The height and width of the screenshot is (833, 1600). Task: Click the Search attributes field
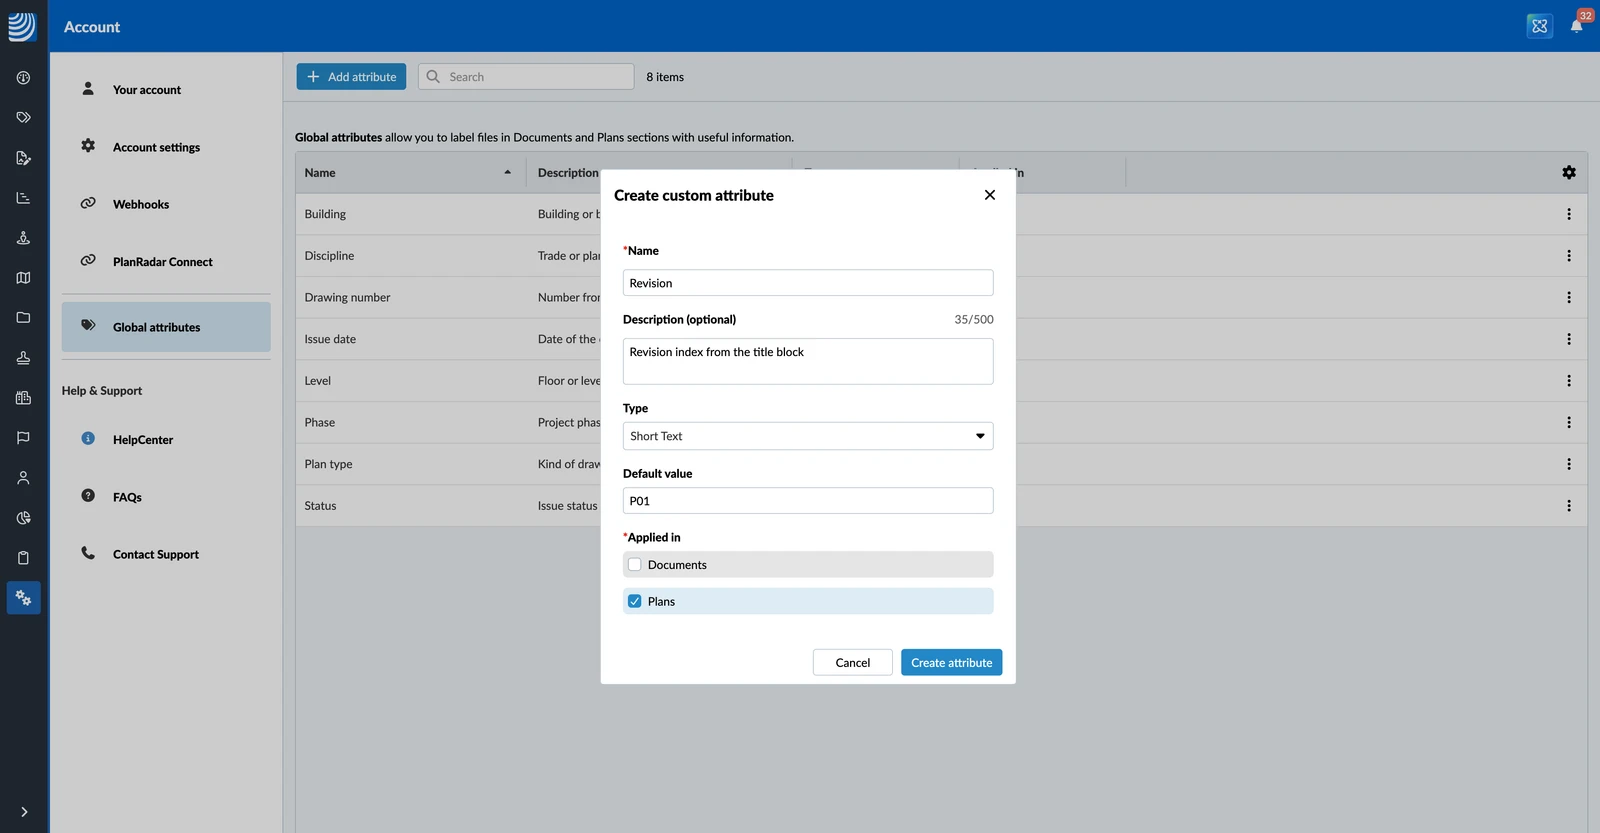[526, 77]
